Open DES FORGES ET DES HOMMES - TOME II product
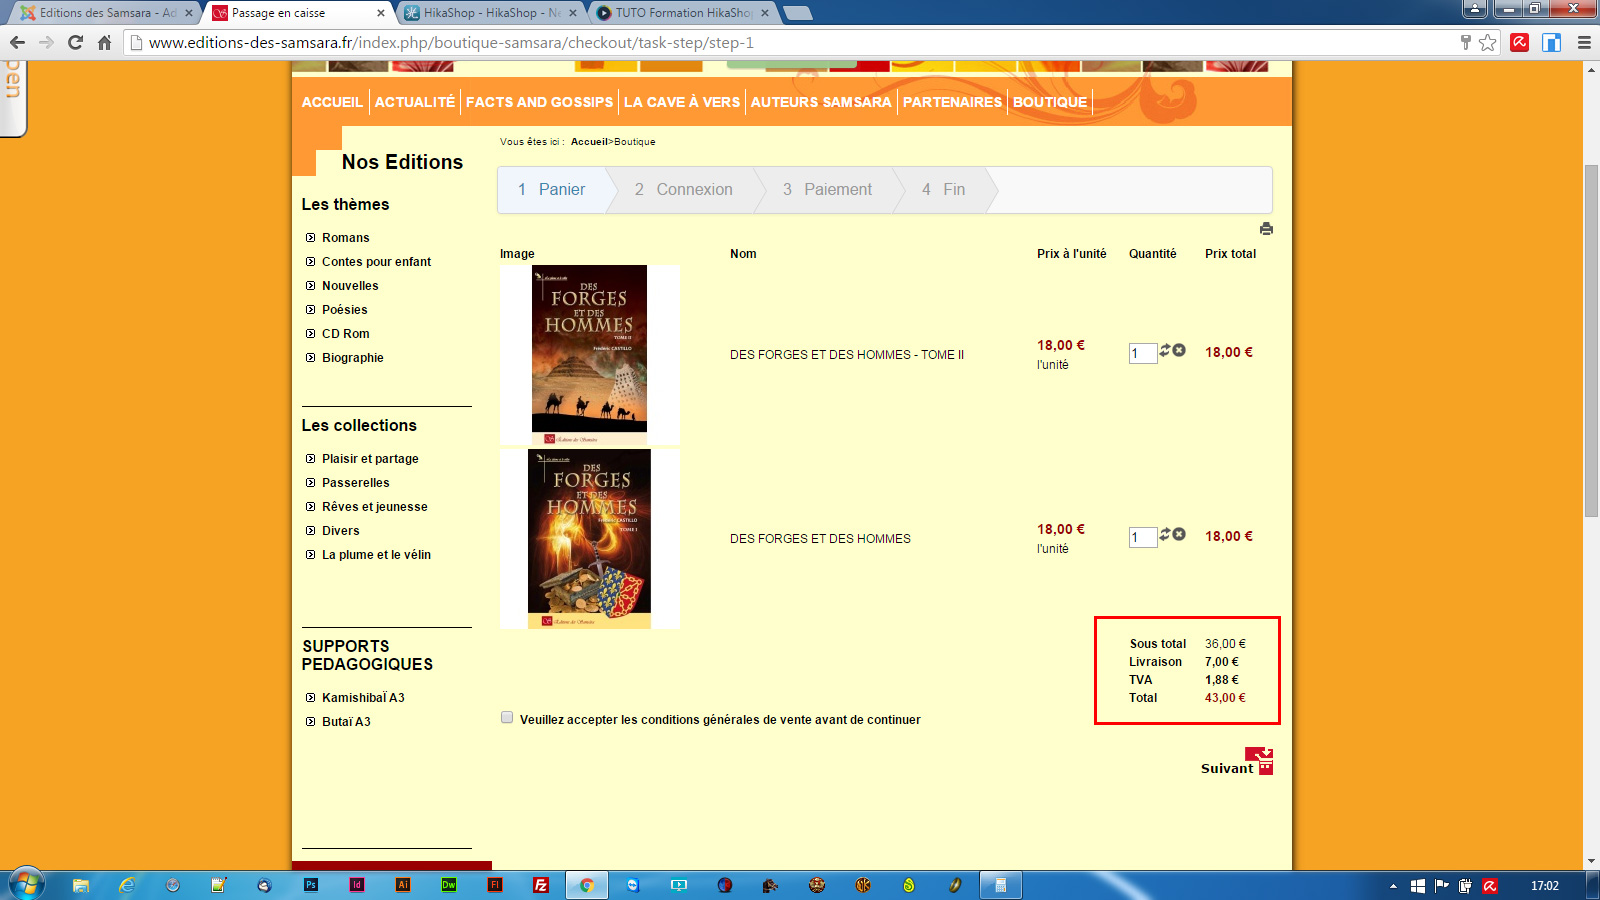Viewport: 1600px width, 900px height. tap(847, 355)
